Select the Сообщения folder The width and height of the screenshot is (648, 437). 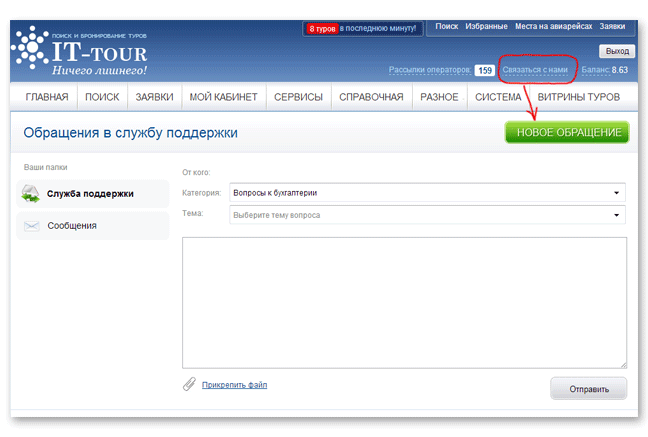93,226
